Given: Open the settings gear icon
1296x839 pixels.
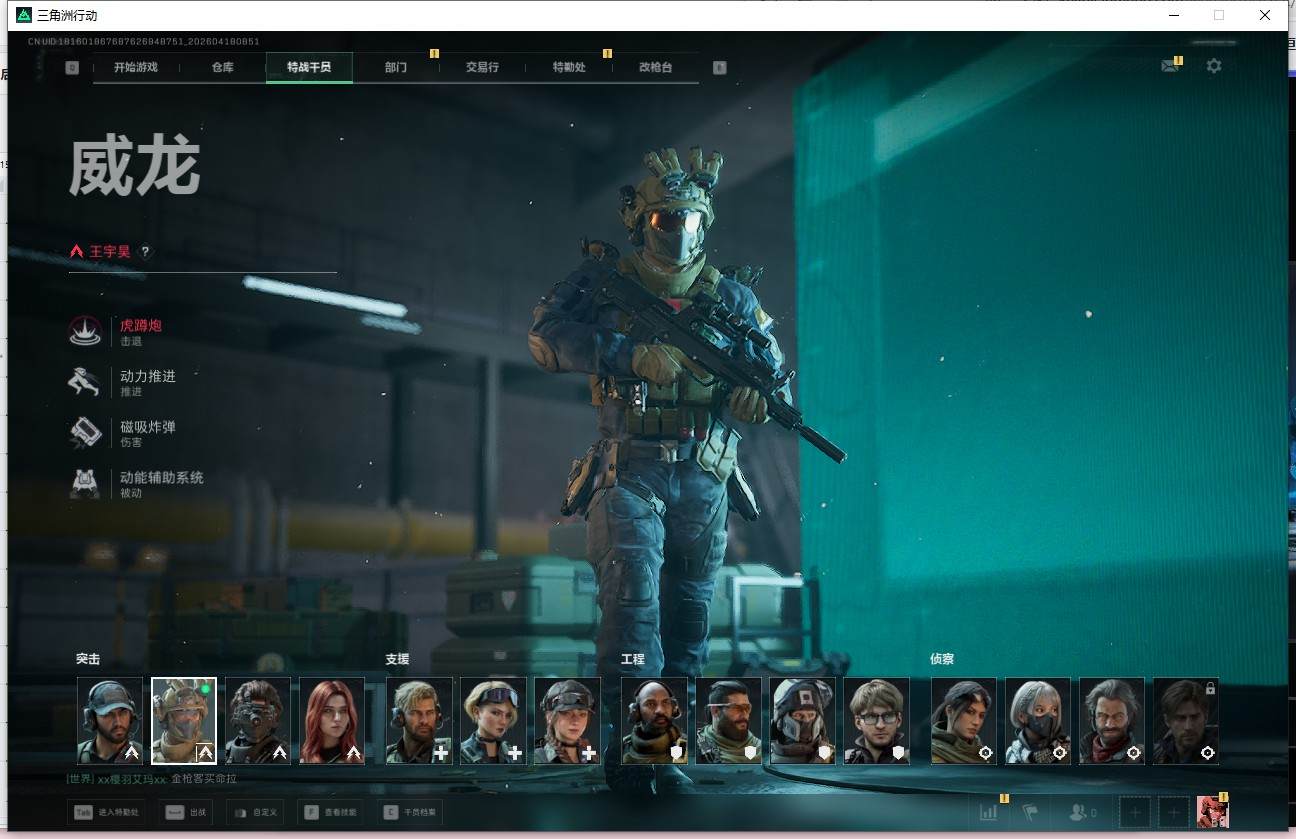Looking at the screenshot, I should click(1214, 66).
